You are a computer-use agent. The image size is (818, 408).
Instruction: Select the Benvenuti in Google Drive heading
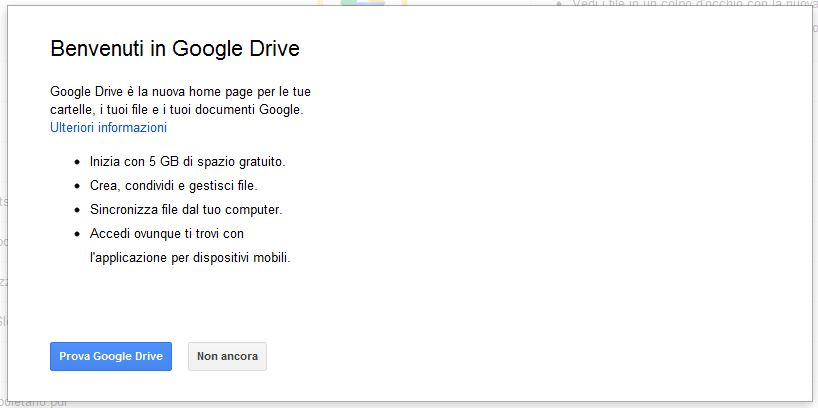pos(175,49)
